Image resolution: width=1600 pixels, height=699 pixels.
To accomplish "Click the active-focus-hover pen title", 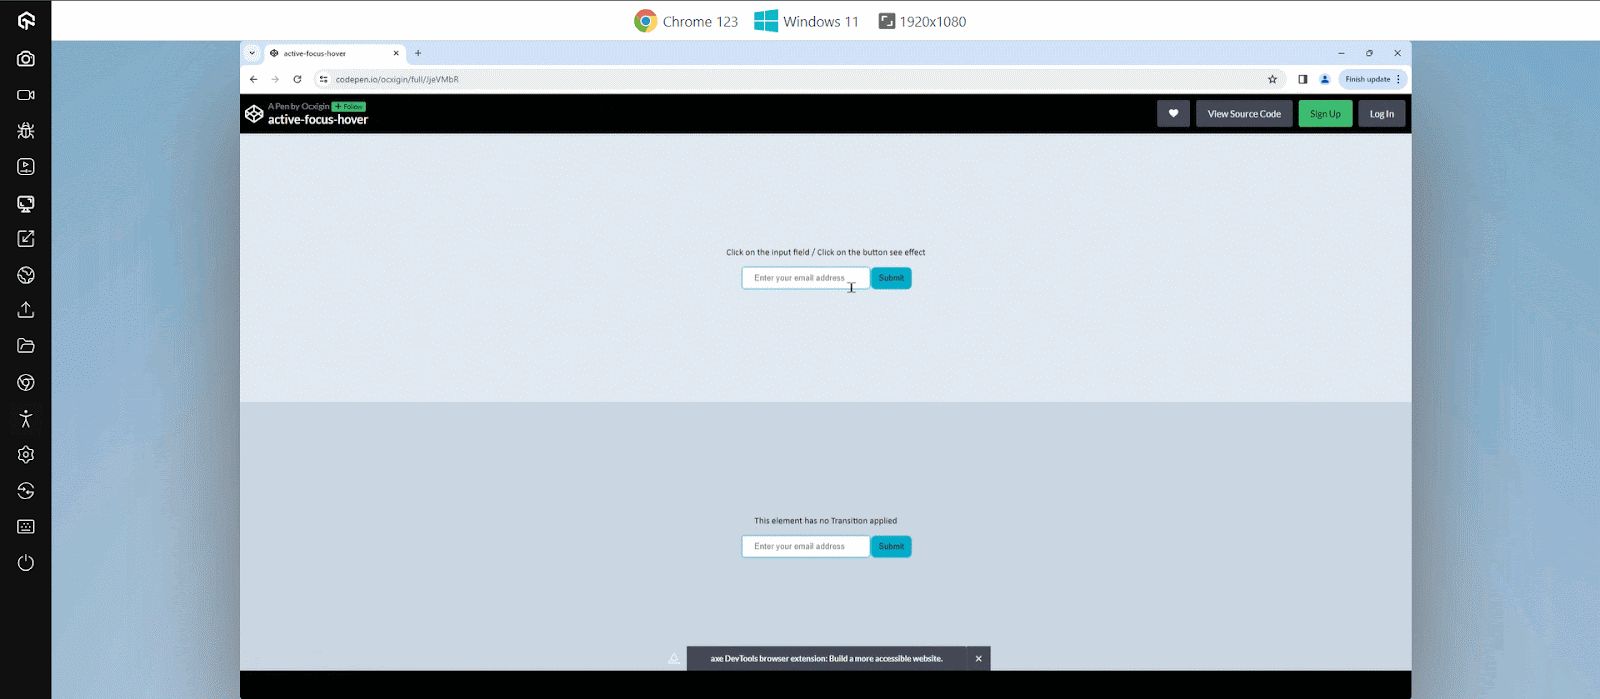I will [x=318, y=120].
